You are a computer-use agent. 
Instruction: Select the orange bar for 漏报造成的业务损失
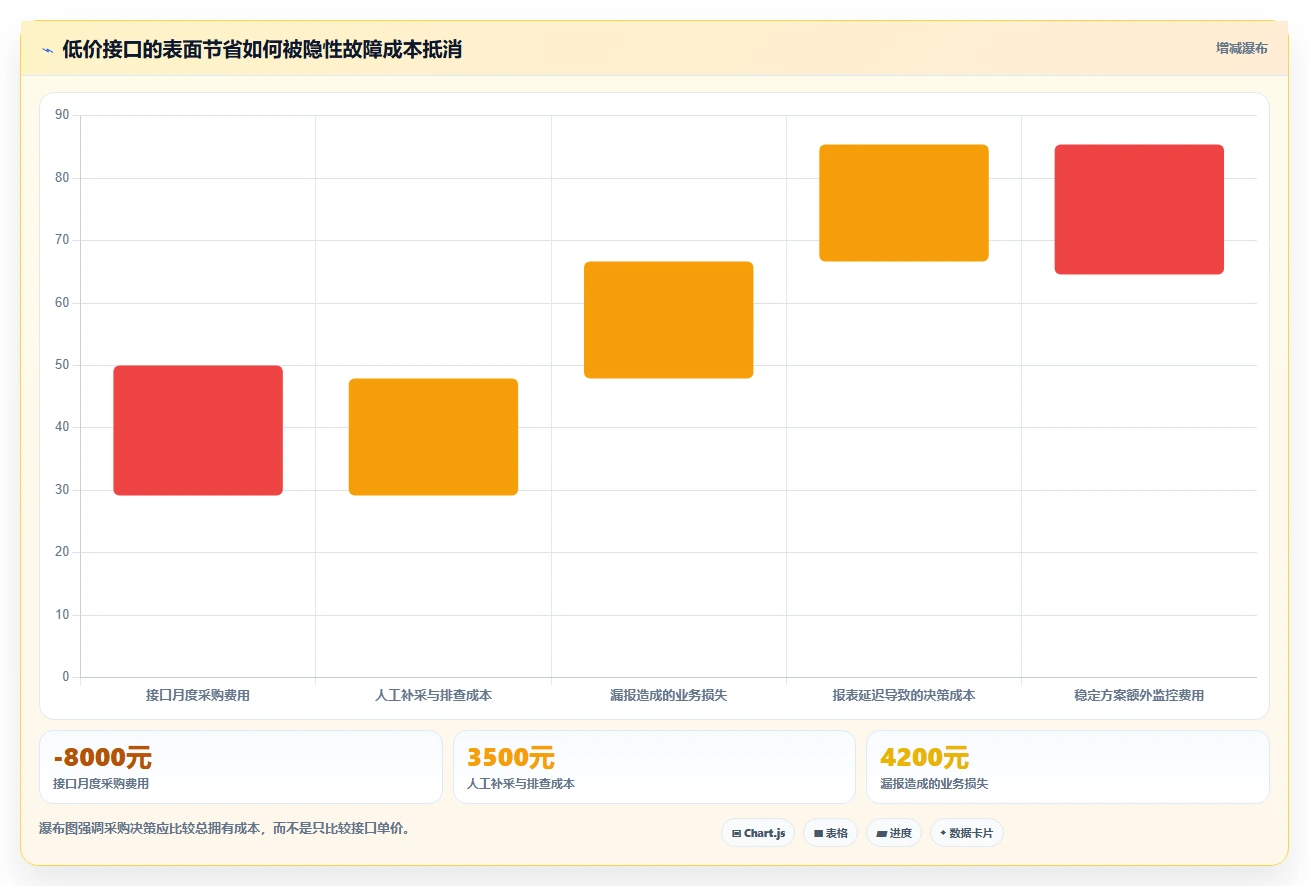pyautogui.click(x=668, y=320)
